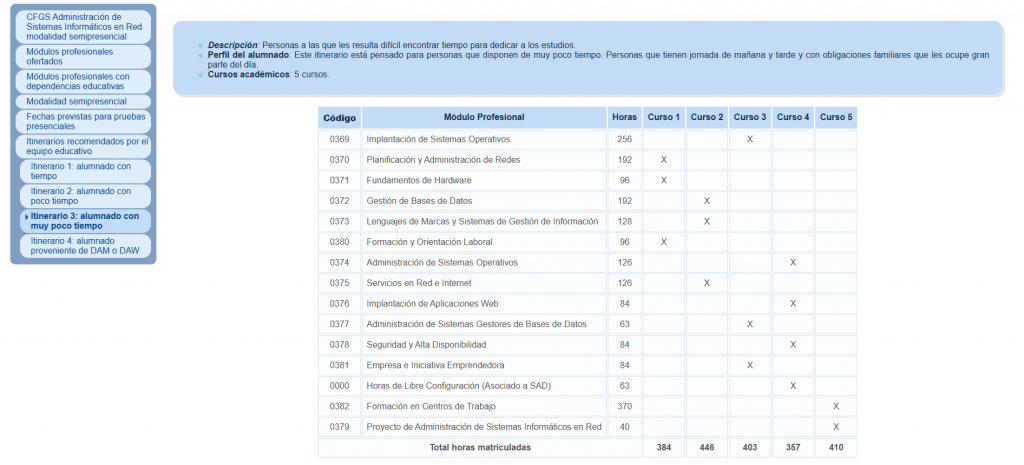Click the X in Formación en Centros de Trabajo row
1024x465 pixels.
[836, 407]
